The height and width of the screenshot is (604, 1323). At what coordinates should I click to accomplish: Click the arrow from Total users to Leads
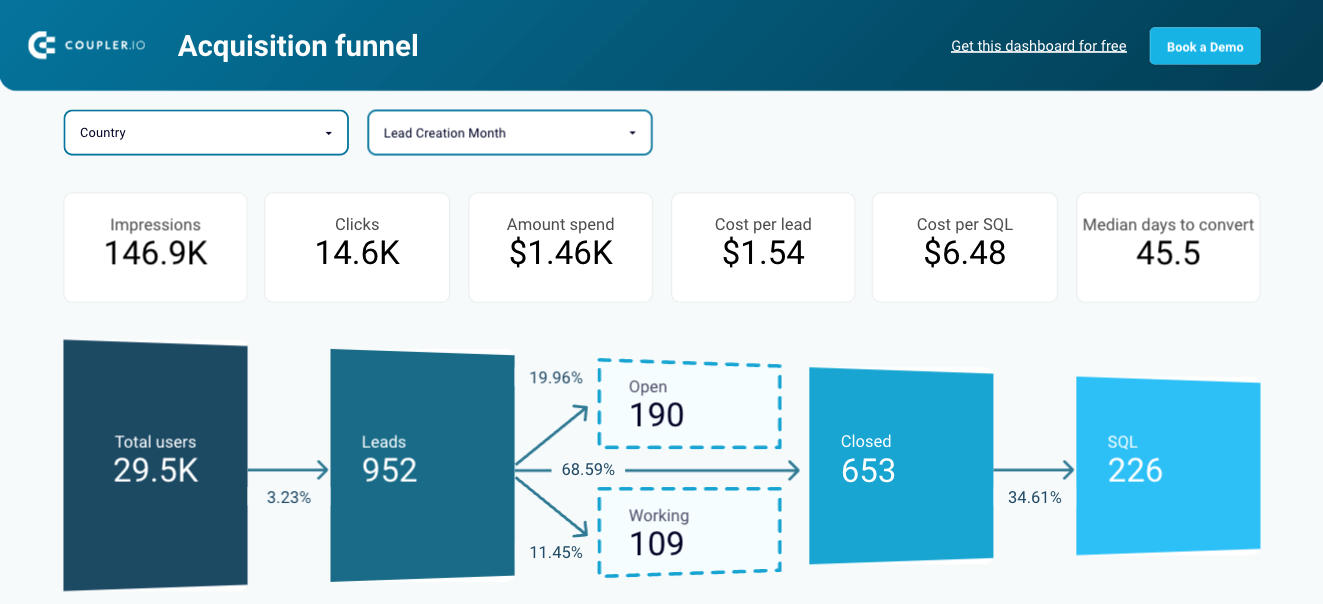tap(288, 470)
